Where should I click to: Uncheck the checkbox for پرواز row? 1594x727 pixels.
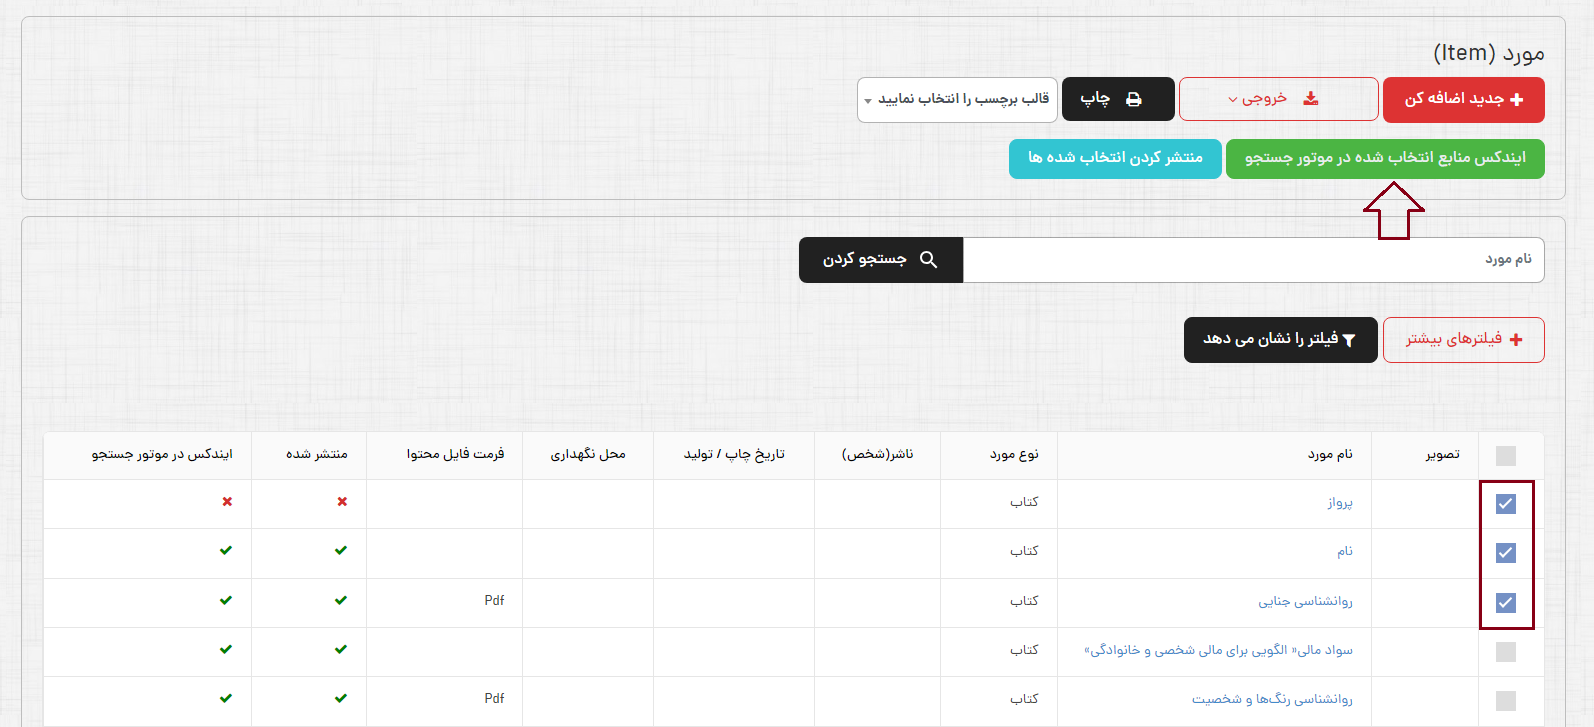point(1505,504)
